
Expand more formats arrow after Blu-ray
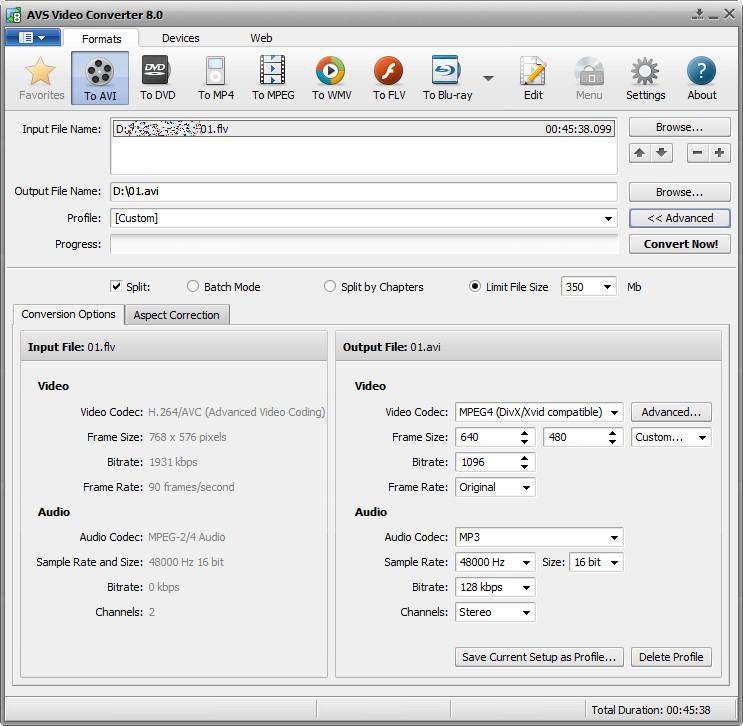point(488,78)
